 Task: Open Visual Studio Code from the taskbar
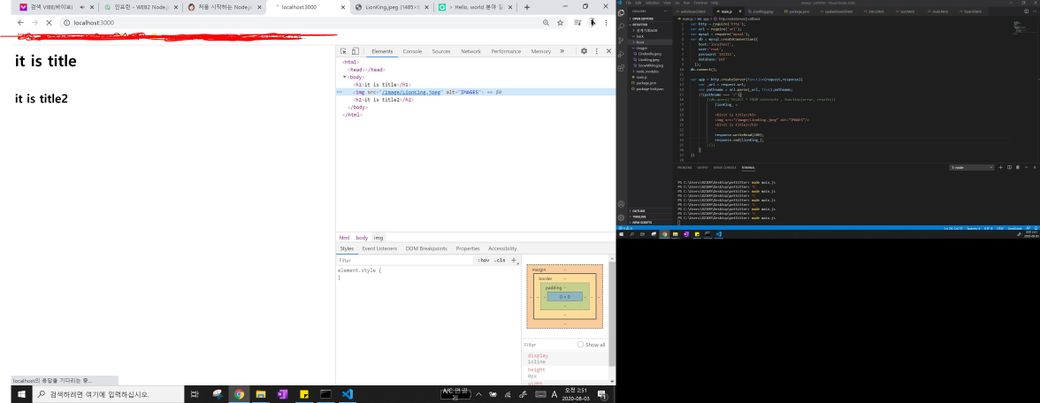pos(346,395)
